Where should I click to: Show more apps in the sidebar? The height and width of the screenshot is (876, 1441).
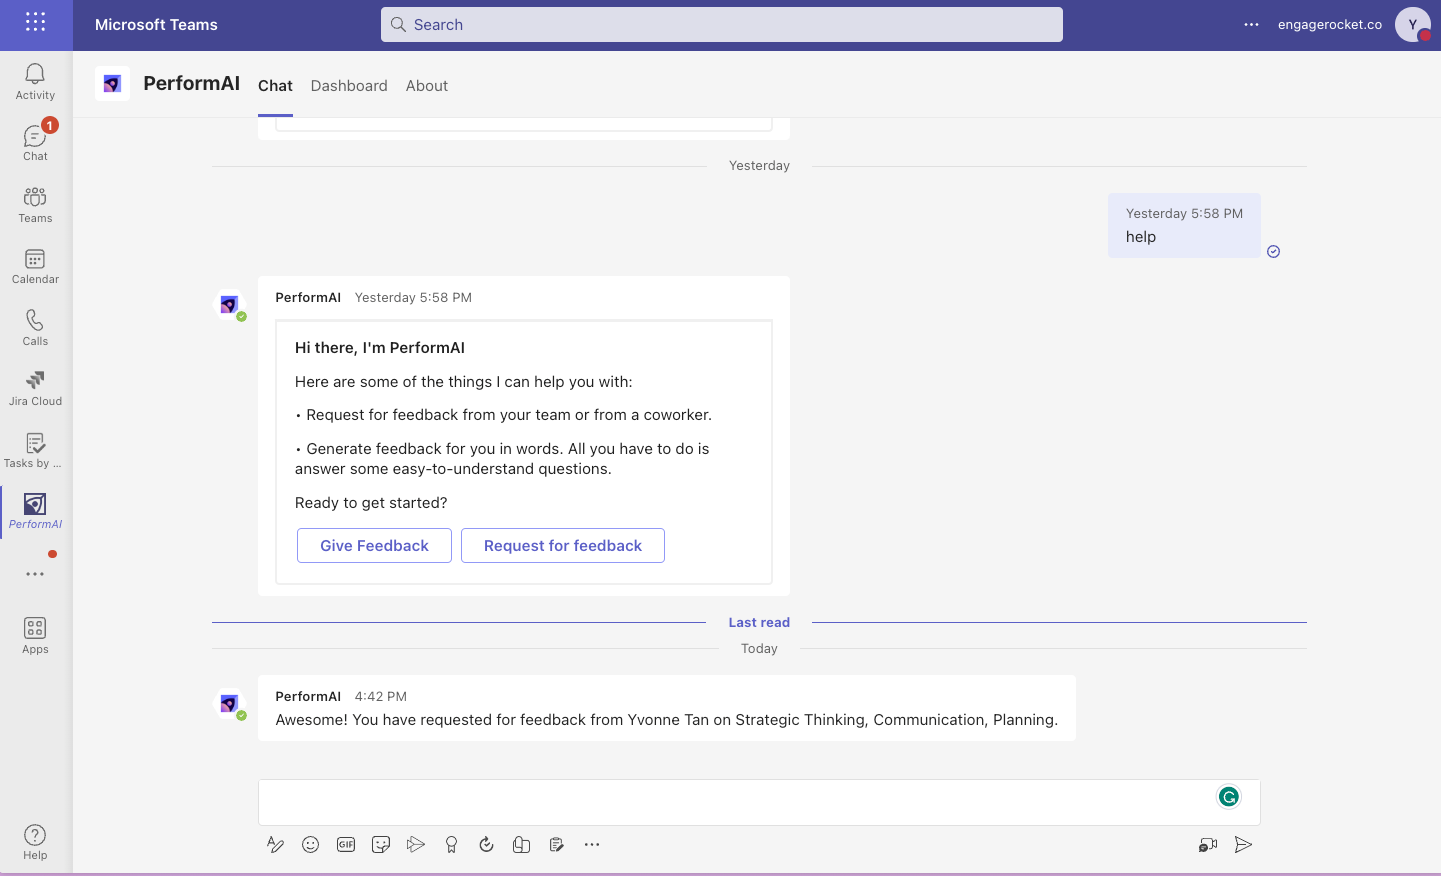(x=35, y=574)
